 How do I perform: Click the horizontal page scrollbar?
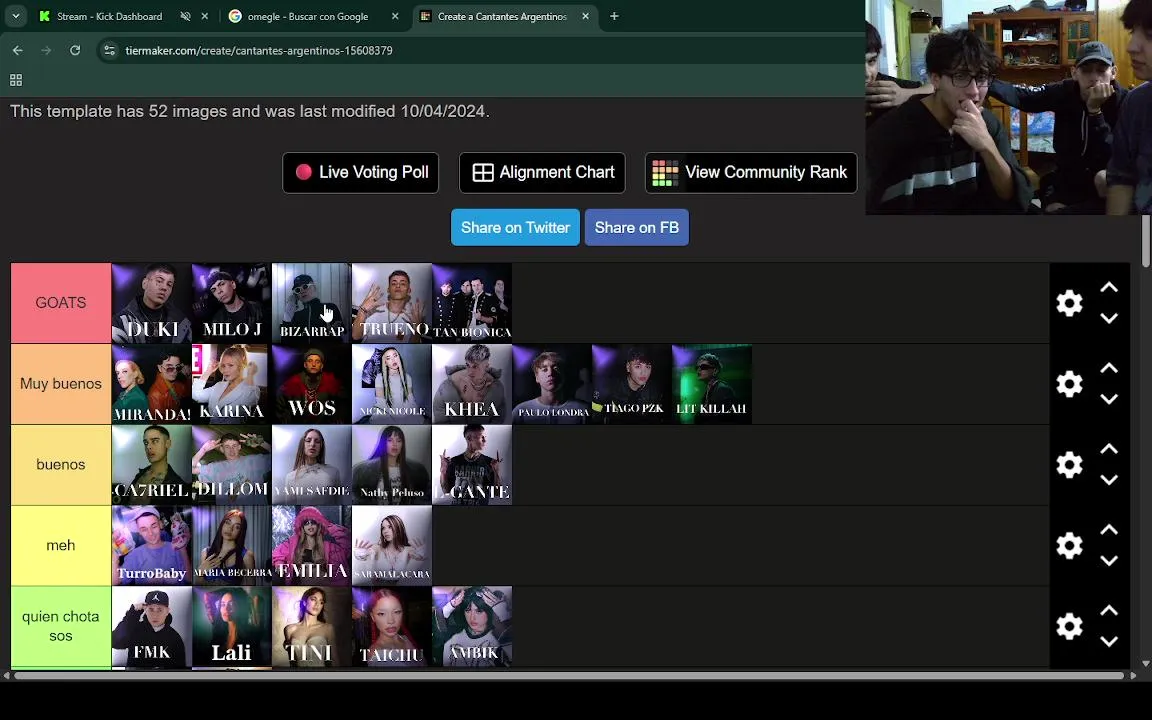[569, 675]
